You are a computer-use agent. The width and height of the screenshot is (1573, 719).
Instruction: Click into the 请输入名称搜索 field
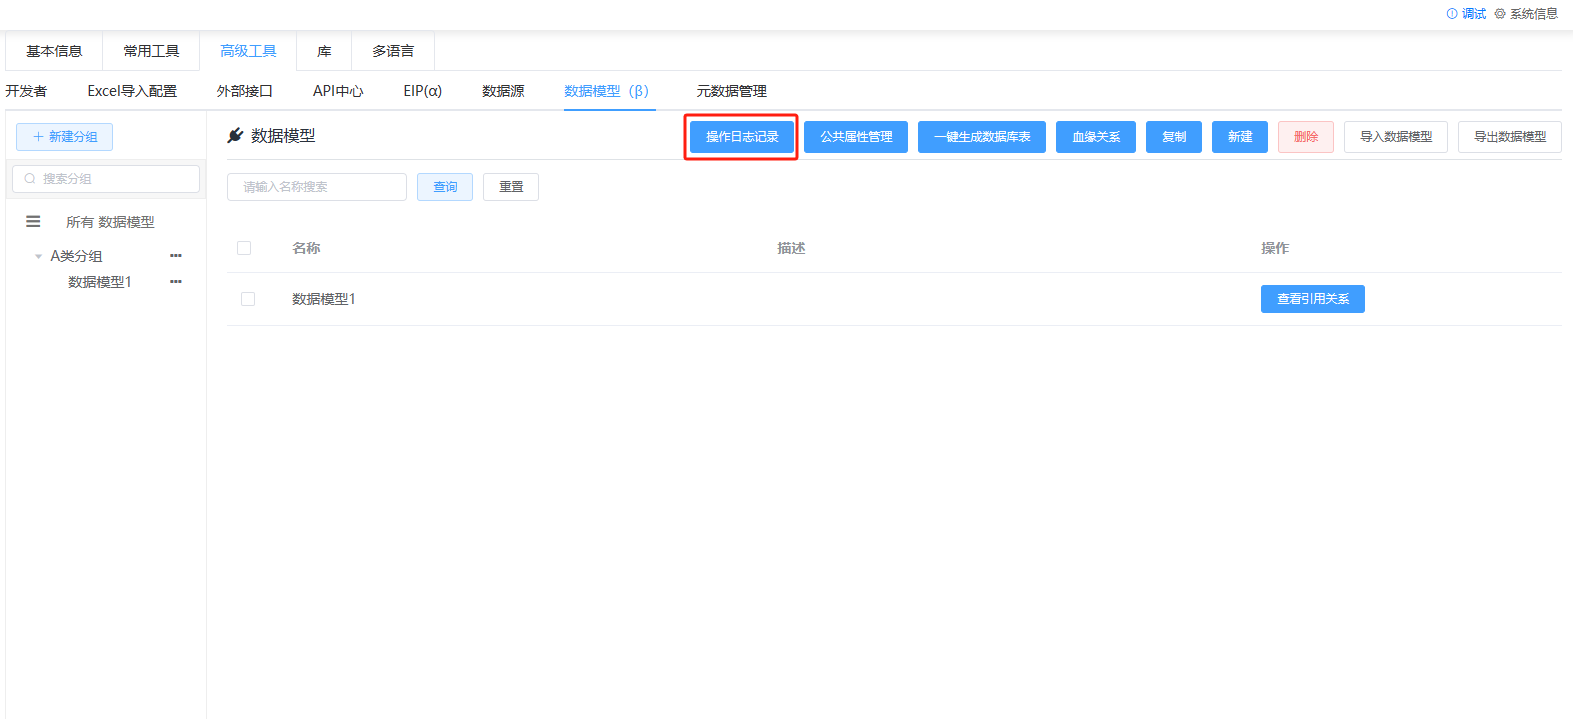[316, 187]
